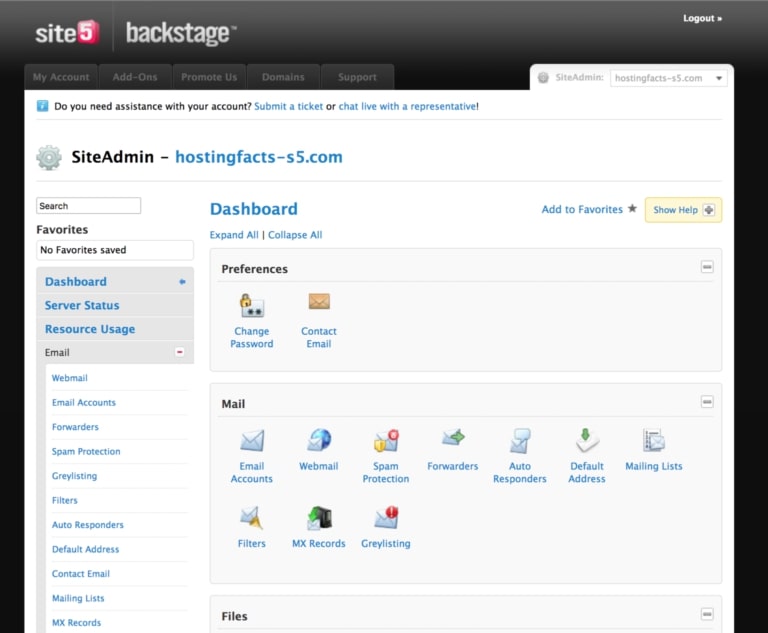Image resolution: width=768 pixels, height=633 pixels.
Task: Launch Webmail globe icon in Mail panel
Action: click(319, 439)
